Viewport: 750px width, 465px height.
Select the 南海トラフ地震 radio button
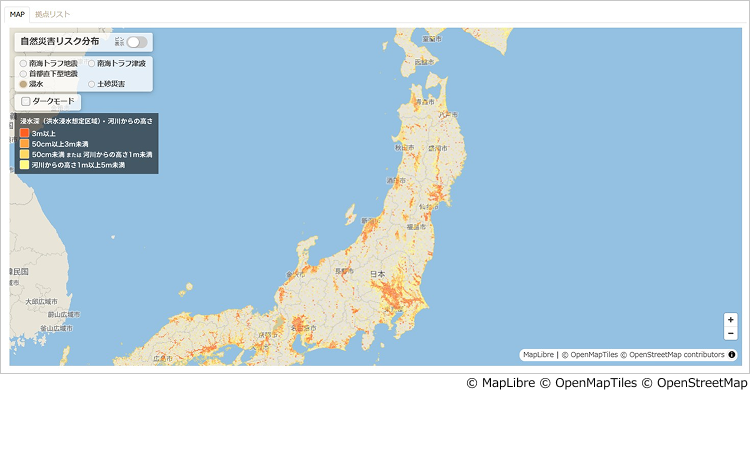pyautogui.click(x=24, y=63)
